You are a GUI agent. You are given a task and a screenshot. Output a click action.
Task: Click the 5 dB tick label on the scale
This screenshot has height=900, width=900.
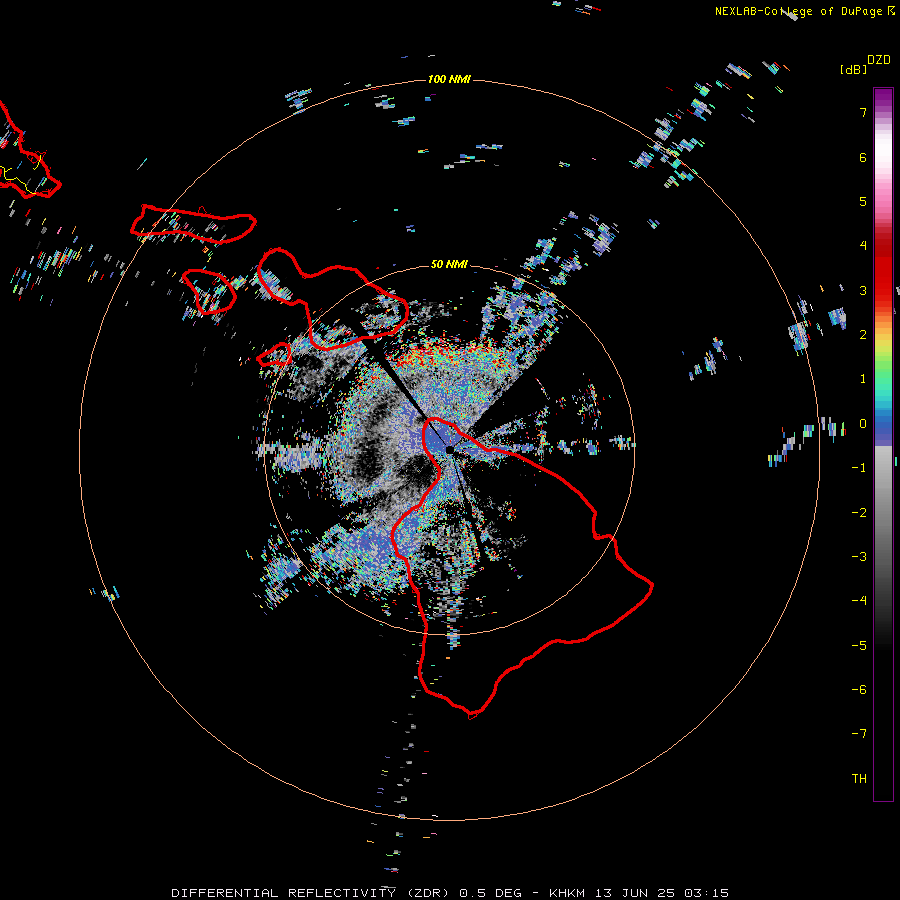863,201
